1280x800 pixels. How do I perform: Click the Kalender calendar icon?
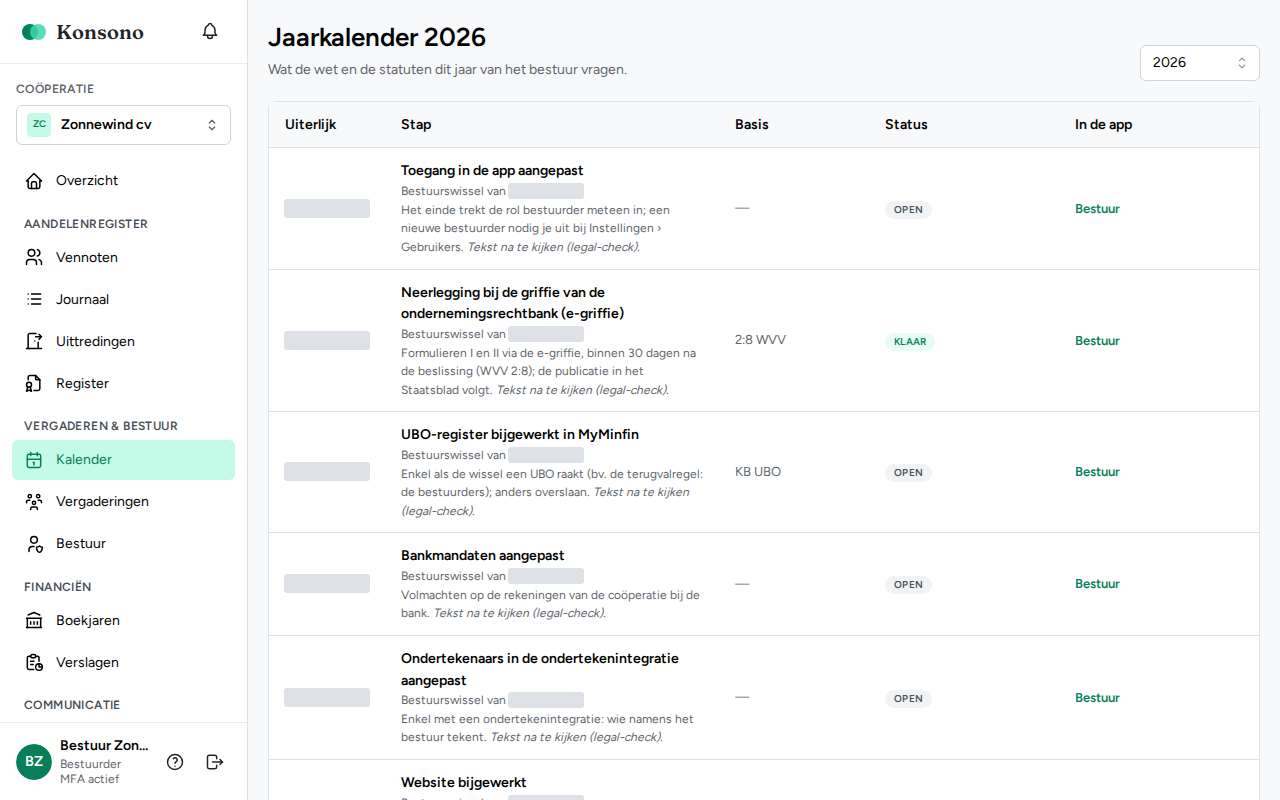tap(34, 460)
